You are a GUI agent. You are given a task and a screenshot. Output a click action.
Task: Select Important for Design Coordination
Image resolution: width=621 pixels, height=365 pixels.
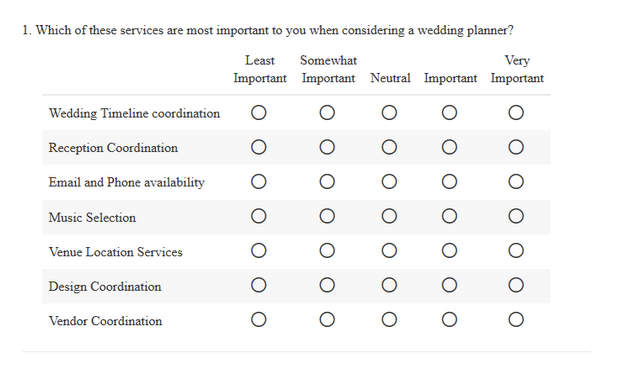click(x=450, y=285)
